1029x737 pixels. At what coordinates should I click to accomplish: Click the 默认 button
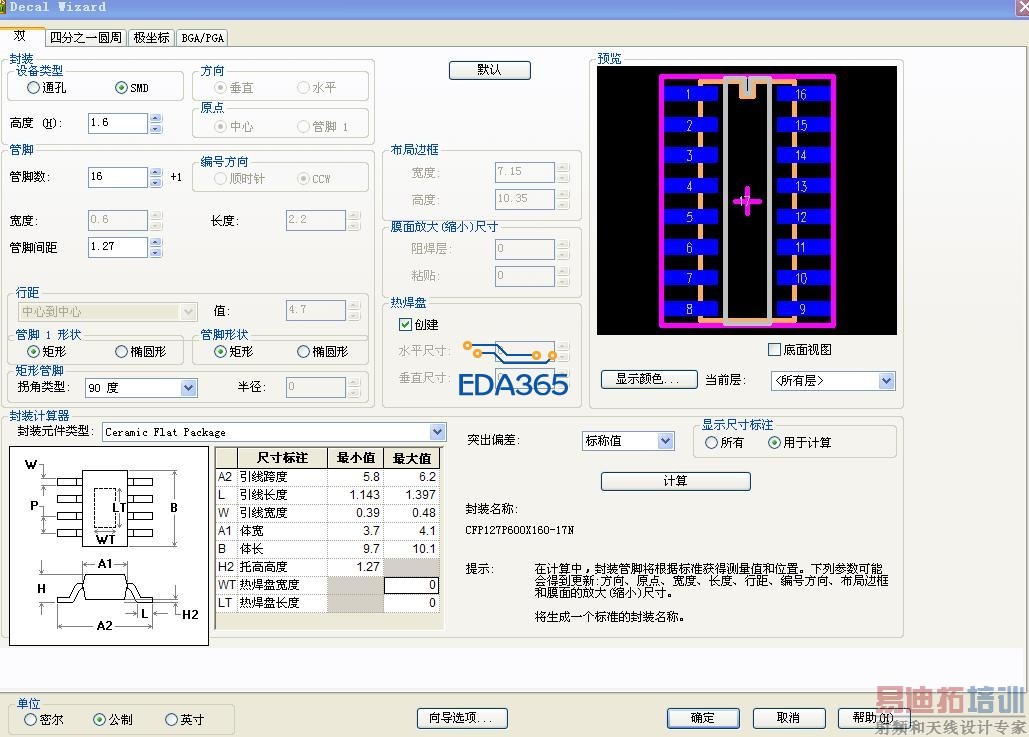click(x=490, y=70)
